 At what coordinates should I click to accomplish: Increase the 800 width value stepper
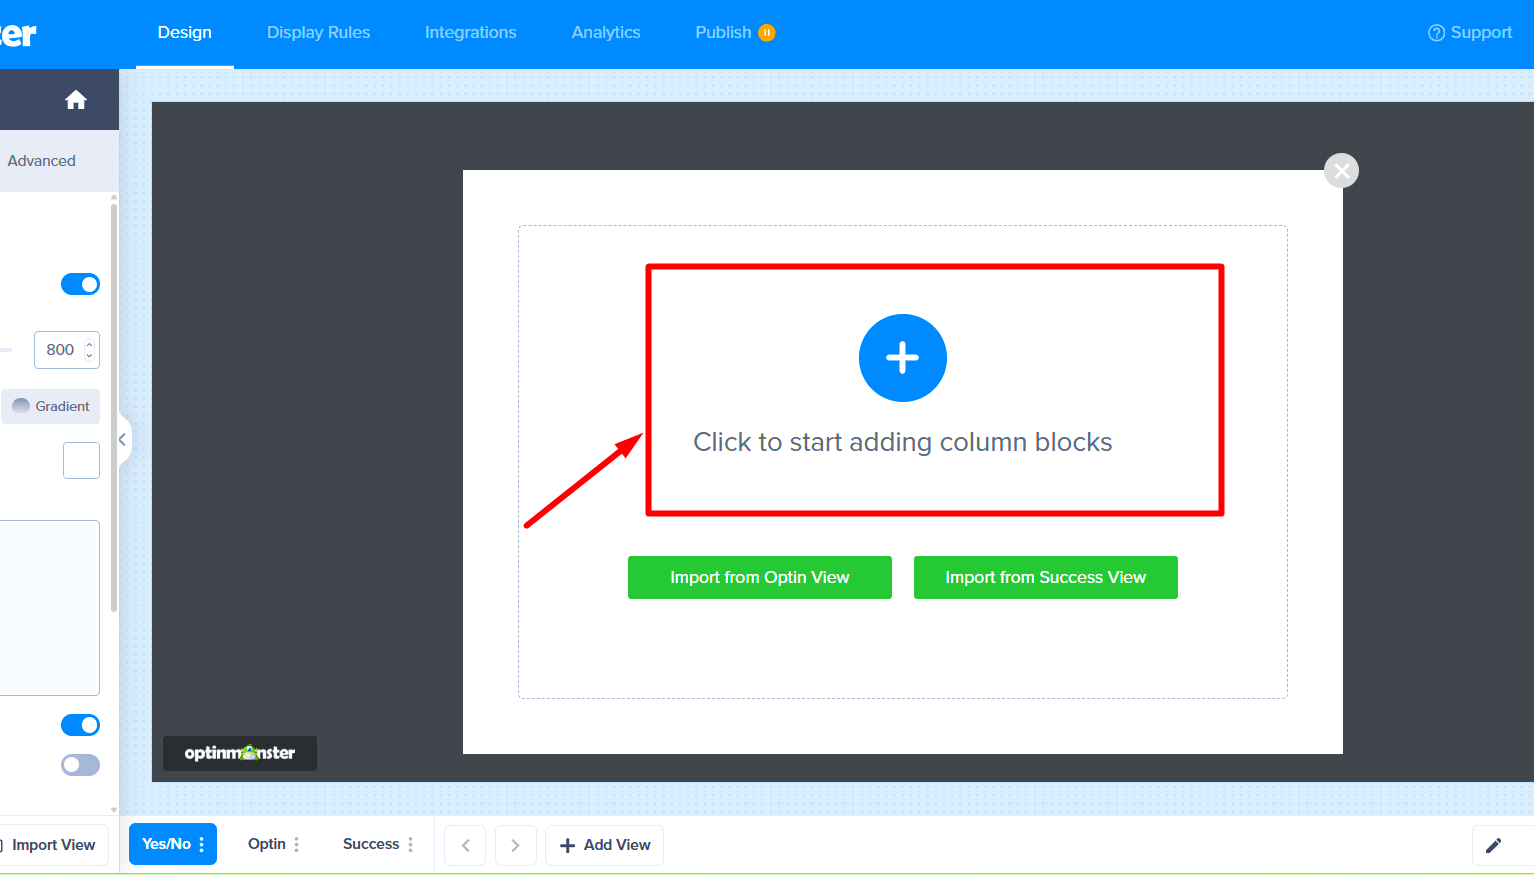[x=89, y=344]
